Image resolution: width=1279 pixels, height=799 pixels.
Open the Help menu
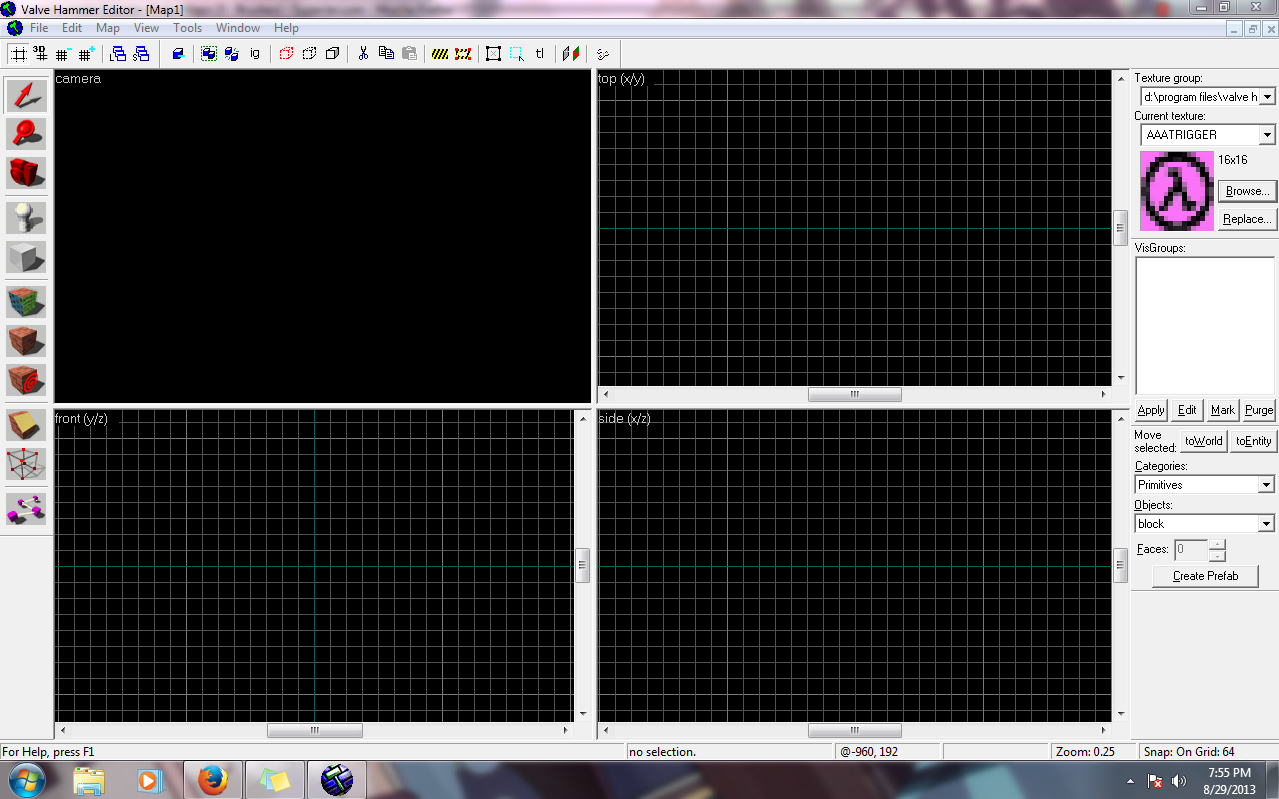click(x=286, y=28)
